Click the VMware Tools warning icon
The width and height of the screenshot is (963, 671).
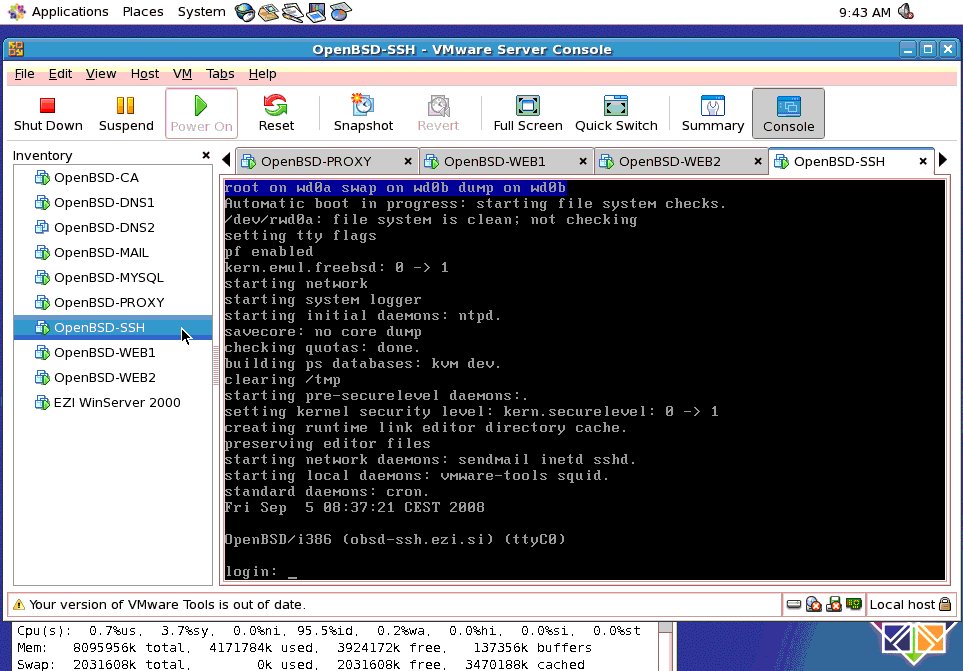tap(19, 605)
